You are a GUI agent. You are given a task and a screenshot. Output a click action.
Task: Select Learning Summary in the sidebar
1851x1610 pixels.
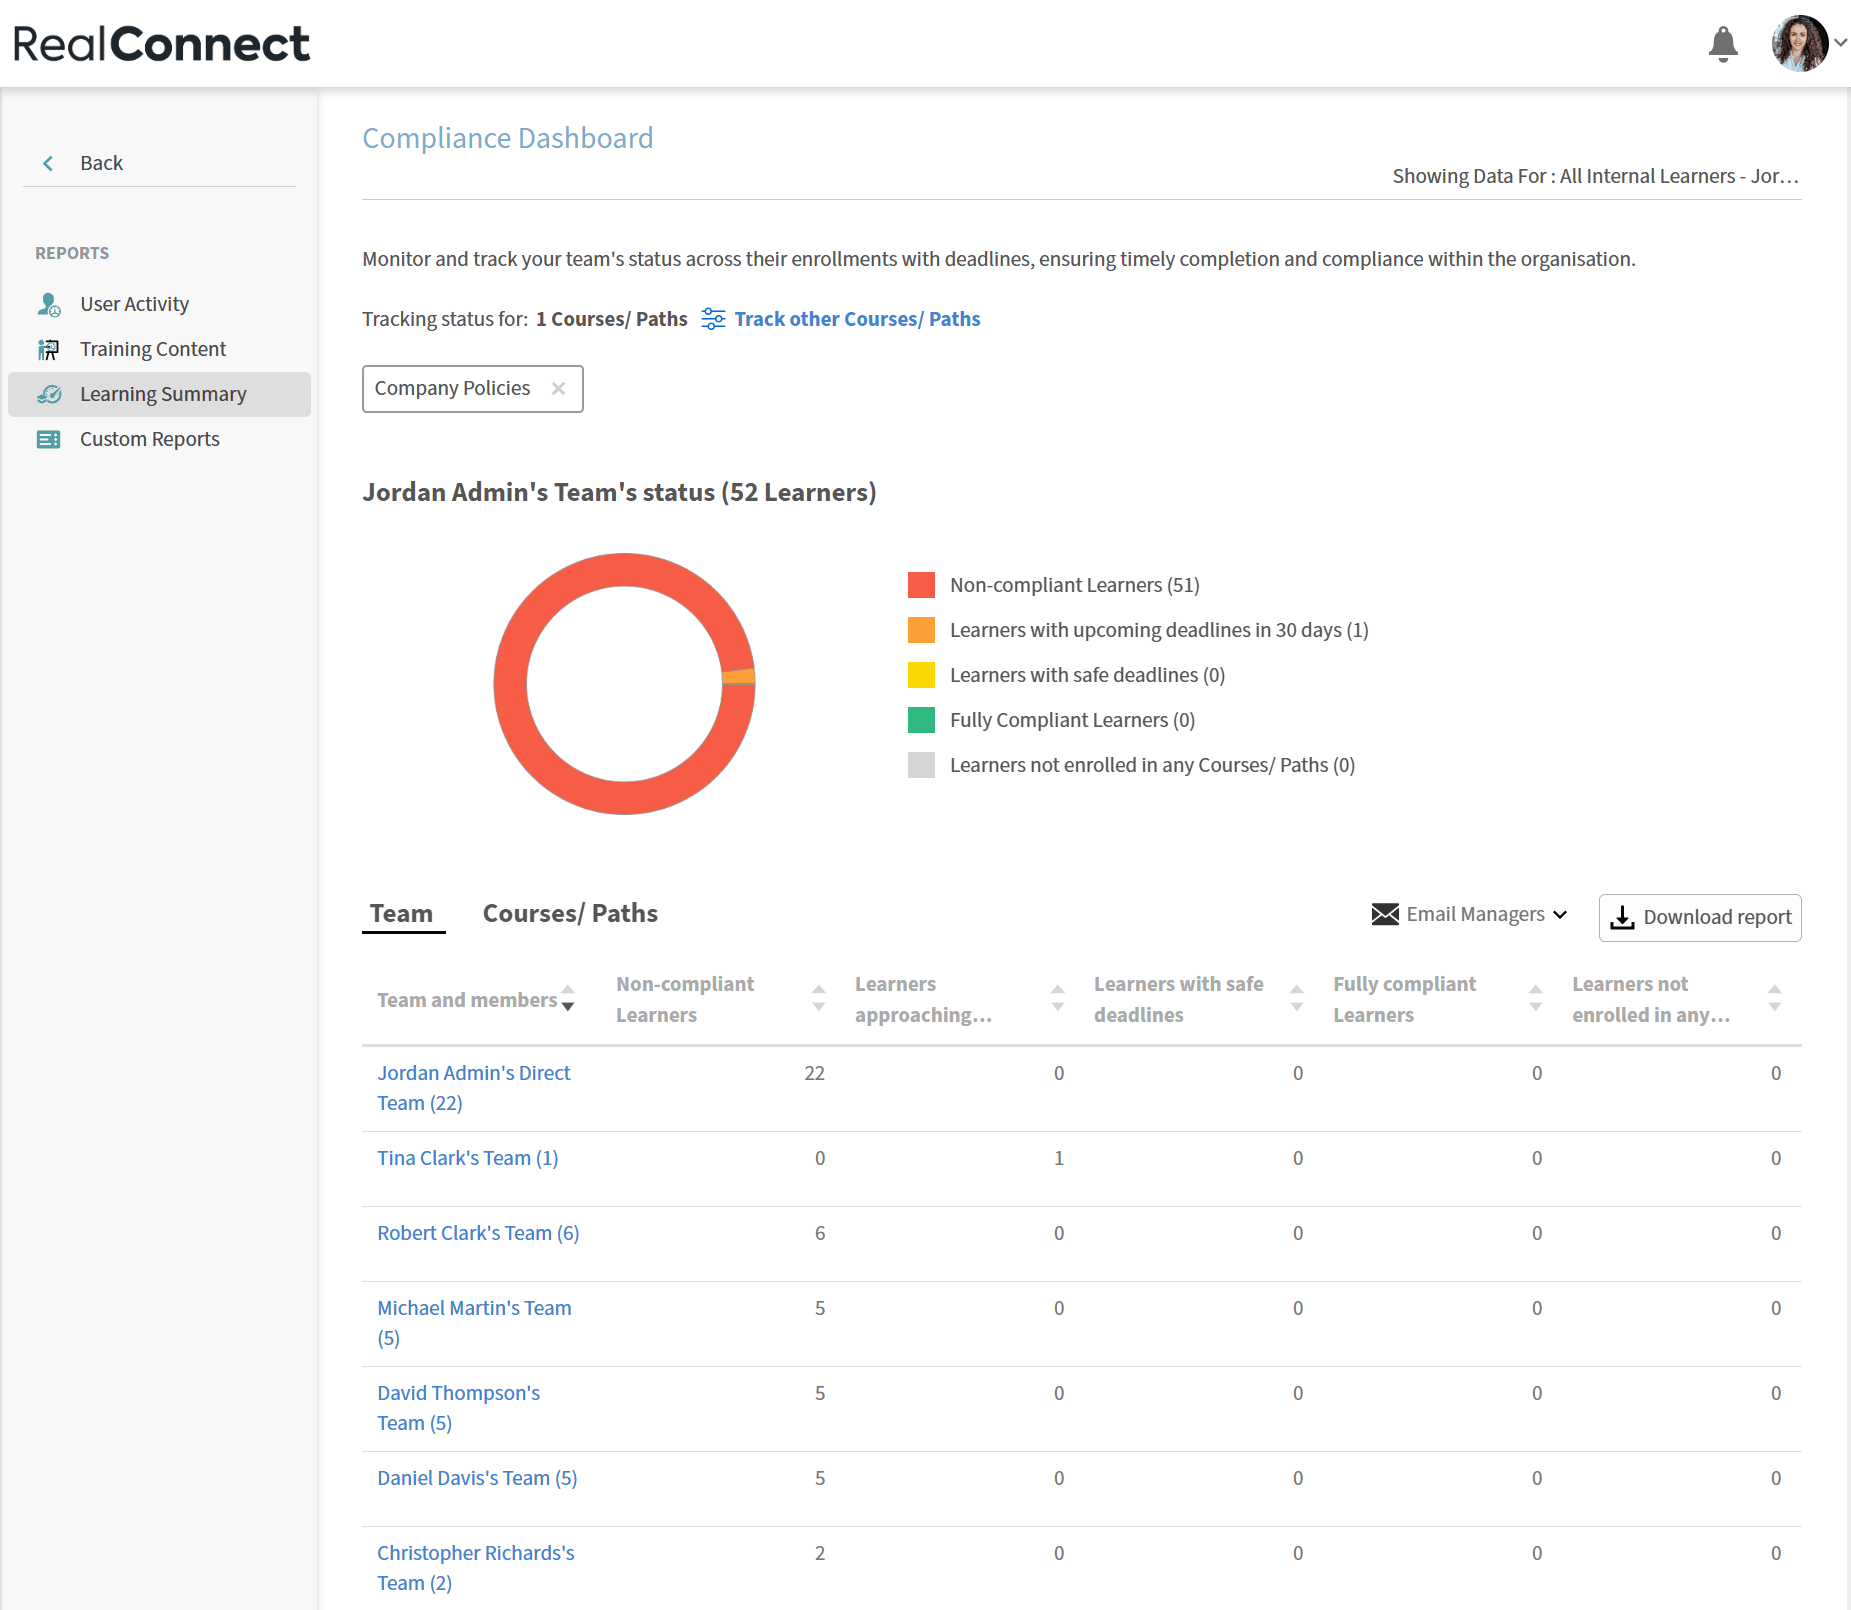[x=159, y=394]
